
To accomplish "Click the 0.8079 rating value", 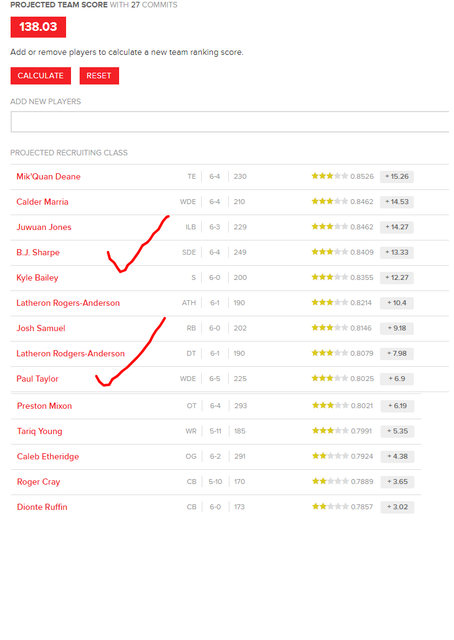I will coord(362,354).
